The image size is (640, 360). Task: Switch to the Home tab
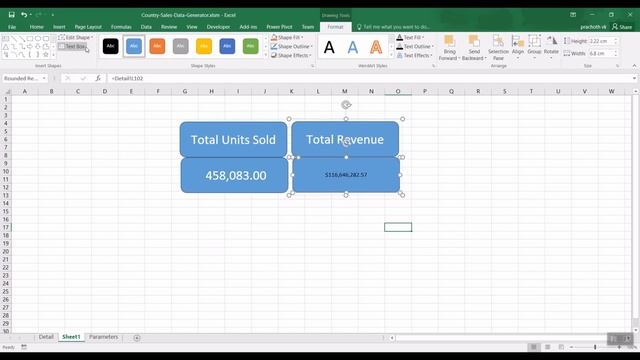pos(36,27)
